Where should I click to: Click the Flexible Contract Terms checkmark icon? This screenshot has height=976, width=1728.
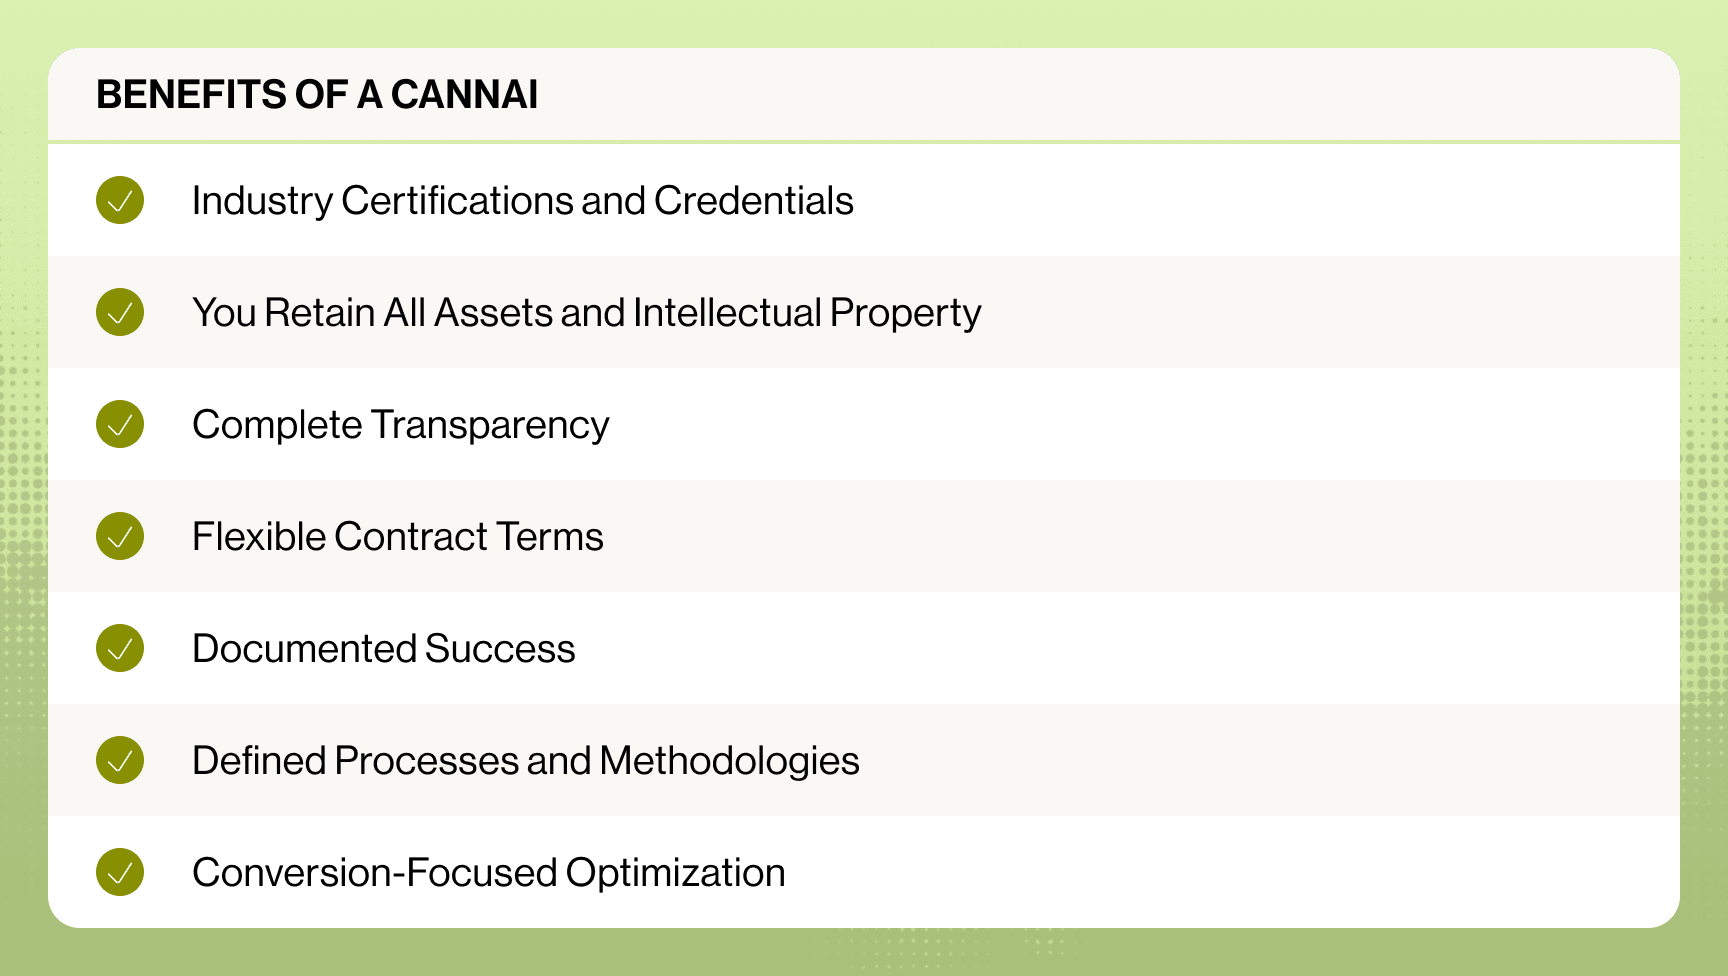click(x=120, y=536)
